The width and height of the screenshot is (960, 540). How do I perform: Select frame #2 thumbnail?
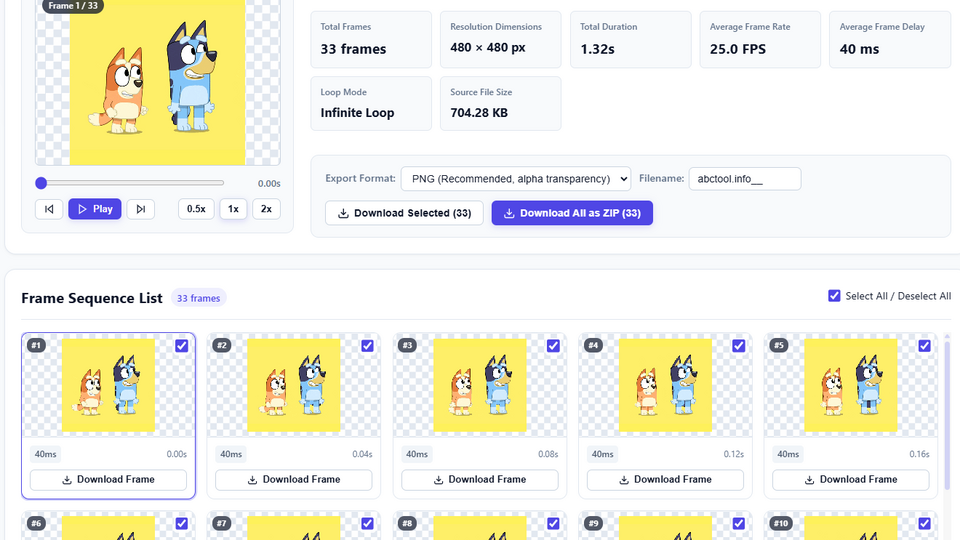(294, 385)
